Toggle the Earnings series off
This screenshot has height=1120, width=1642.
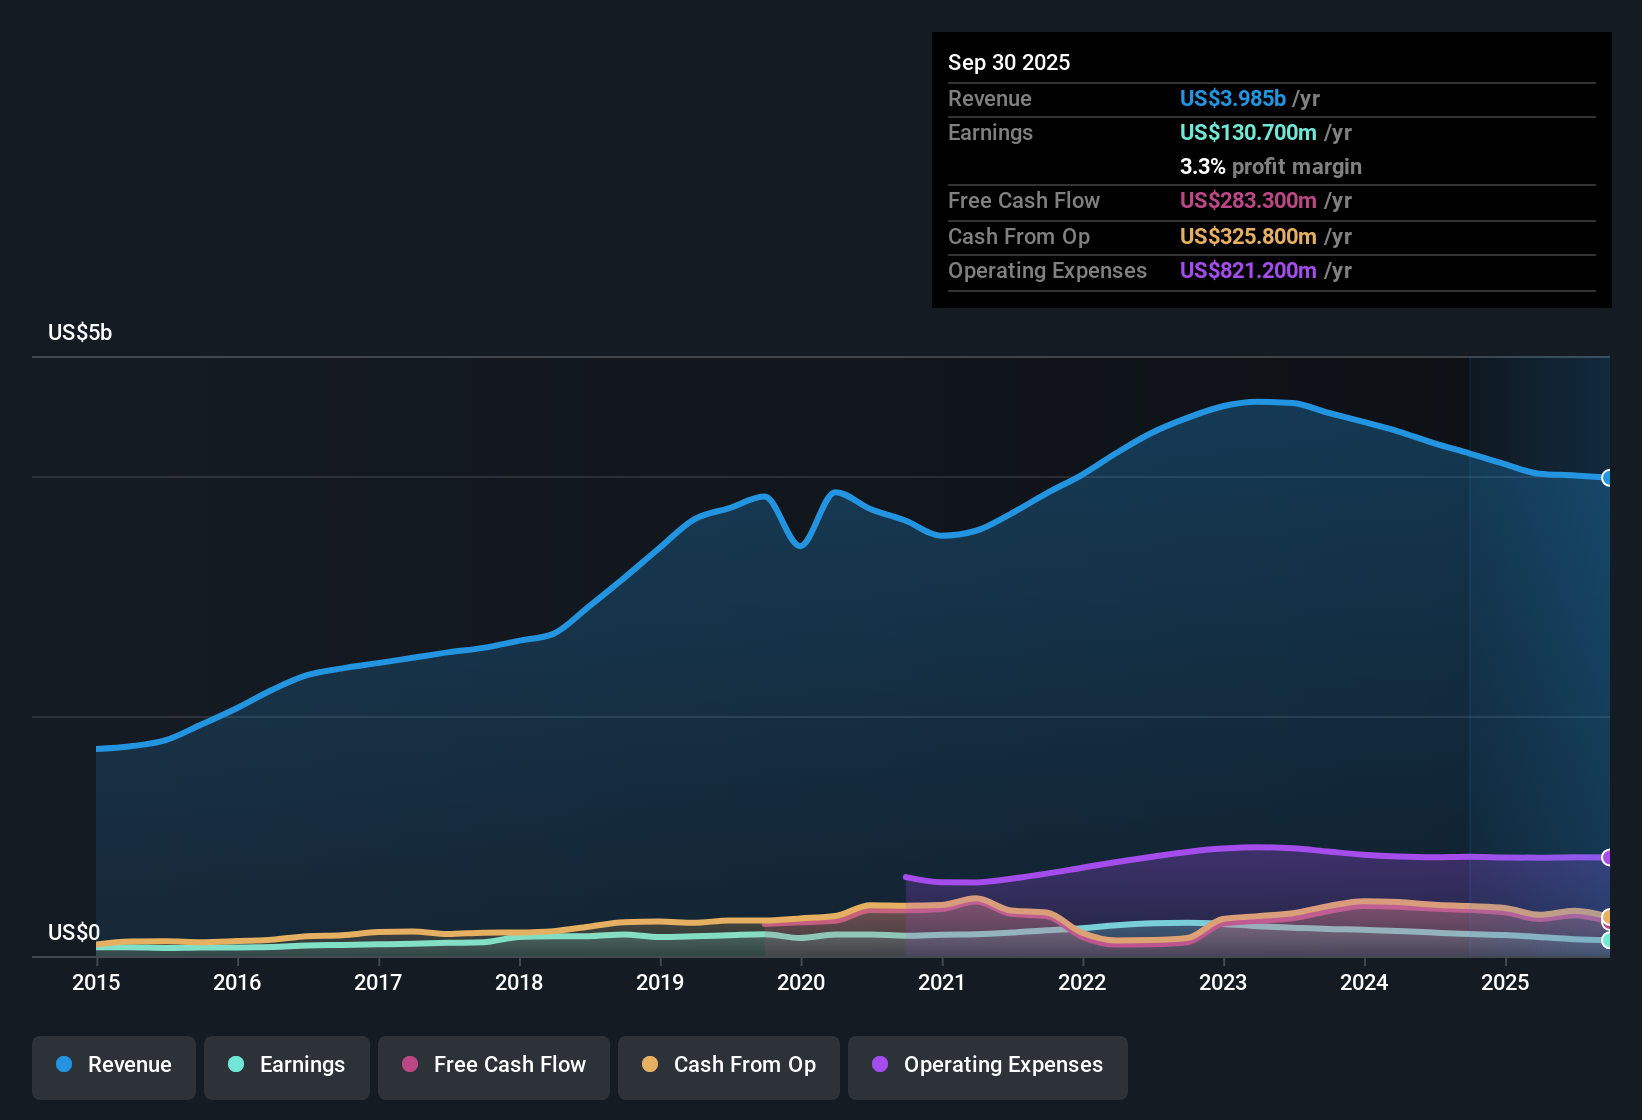(287, 1065)
